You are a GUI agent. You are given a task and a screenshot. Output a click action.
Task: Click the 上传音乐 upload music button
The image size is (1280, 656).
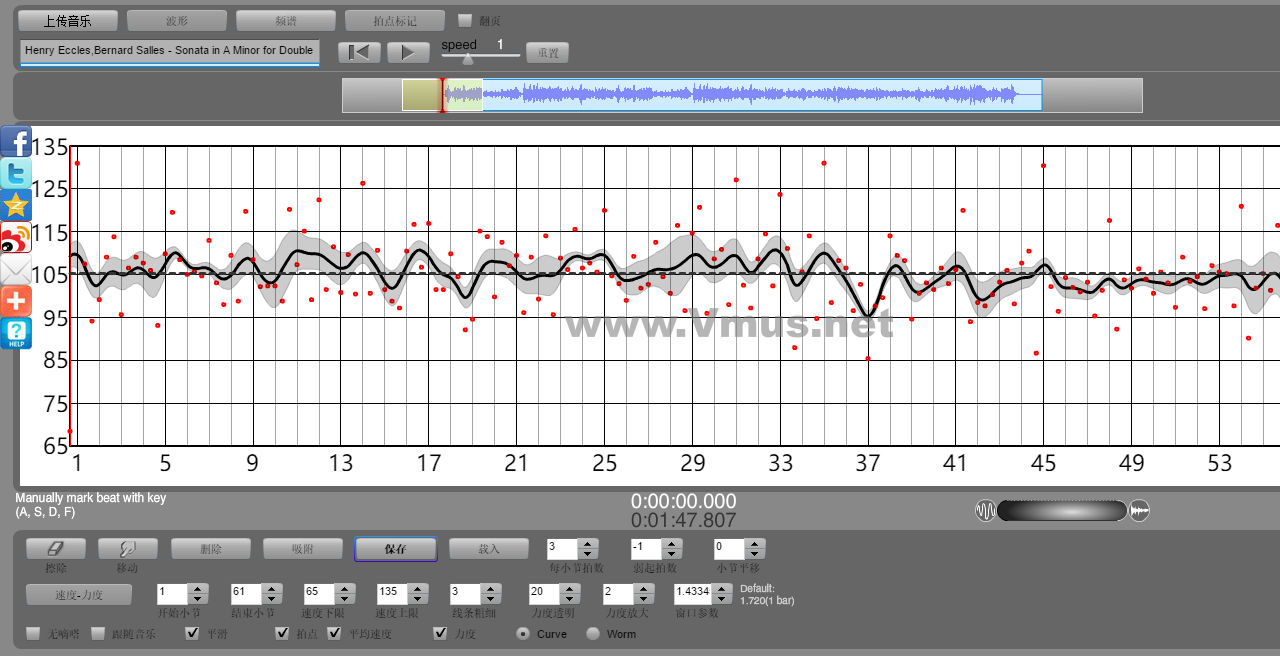click(68, 20)
